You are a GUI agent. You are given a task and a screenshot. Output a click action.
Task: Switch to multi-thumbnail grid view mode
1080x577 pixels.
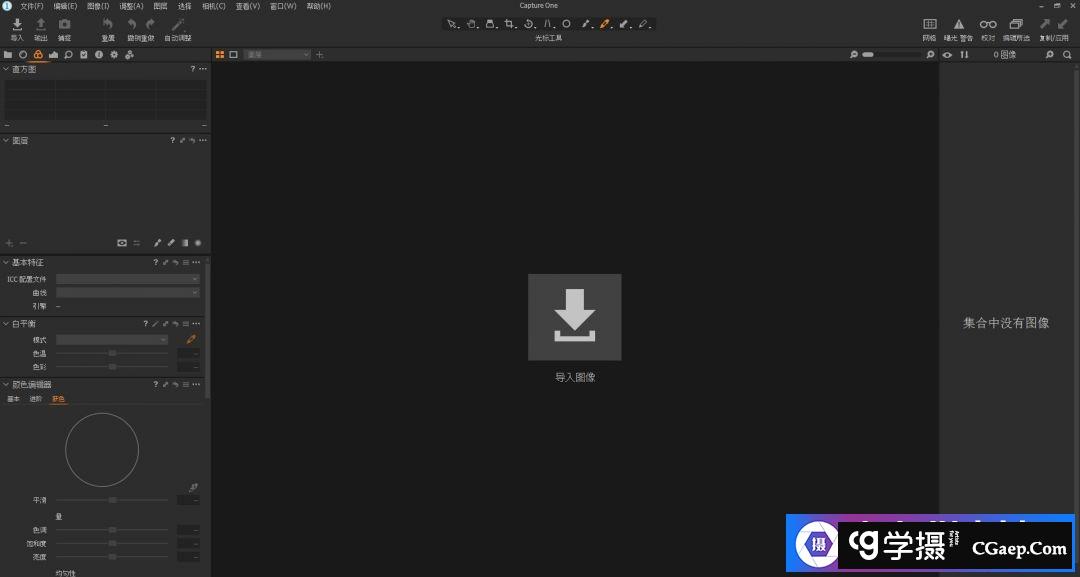[220, 55]
